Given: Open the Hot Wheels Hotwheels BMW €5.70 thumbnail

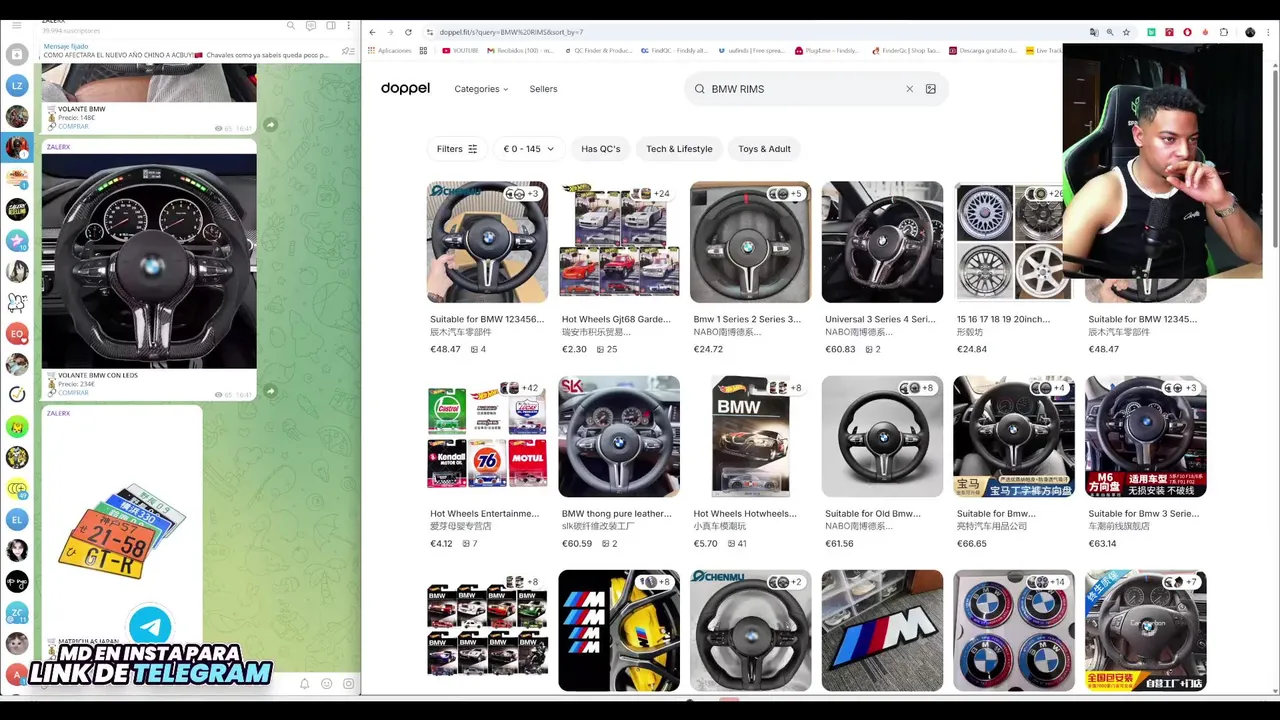Looking at the screenshot, I should point(750,436).
